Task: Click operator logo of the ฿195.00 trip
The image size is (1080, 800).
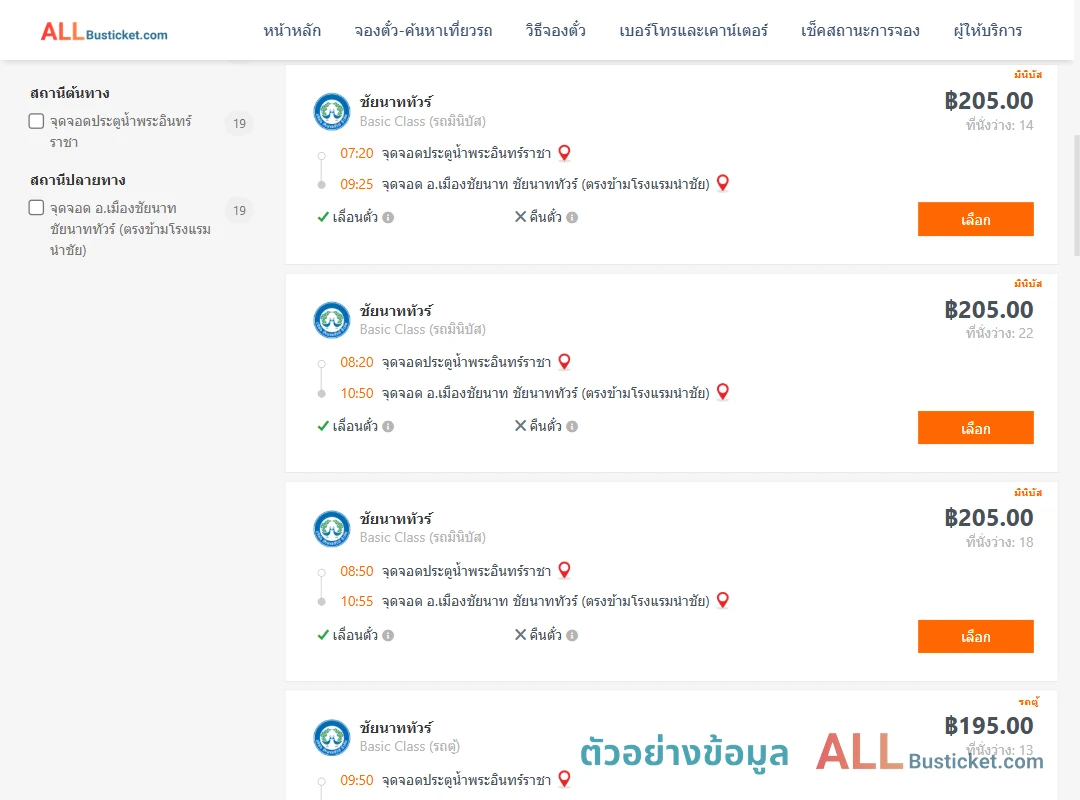Action: tap(331, 737)
